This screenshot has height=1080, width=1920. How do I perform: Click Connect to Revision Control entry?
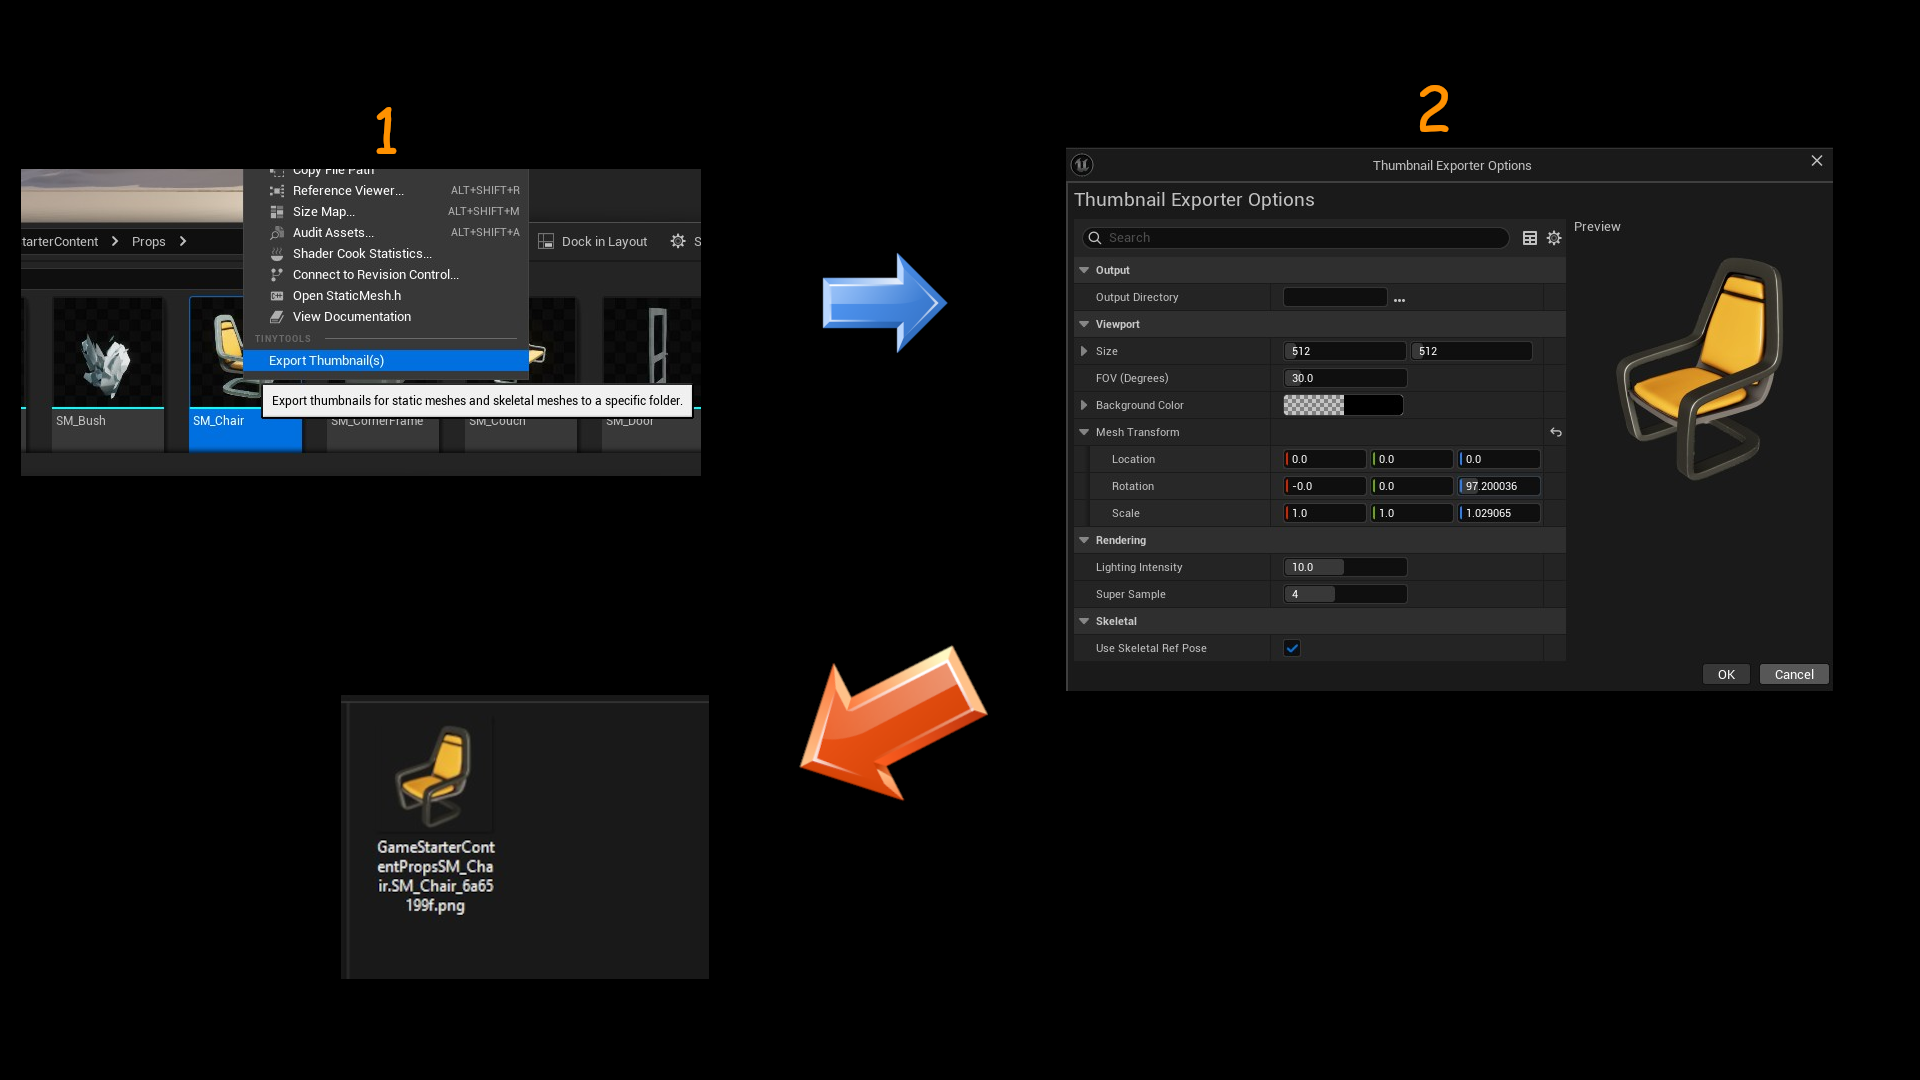(x=385, y=275)
